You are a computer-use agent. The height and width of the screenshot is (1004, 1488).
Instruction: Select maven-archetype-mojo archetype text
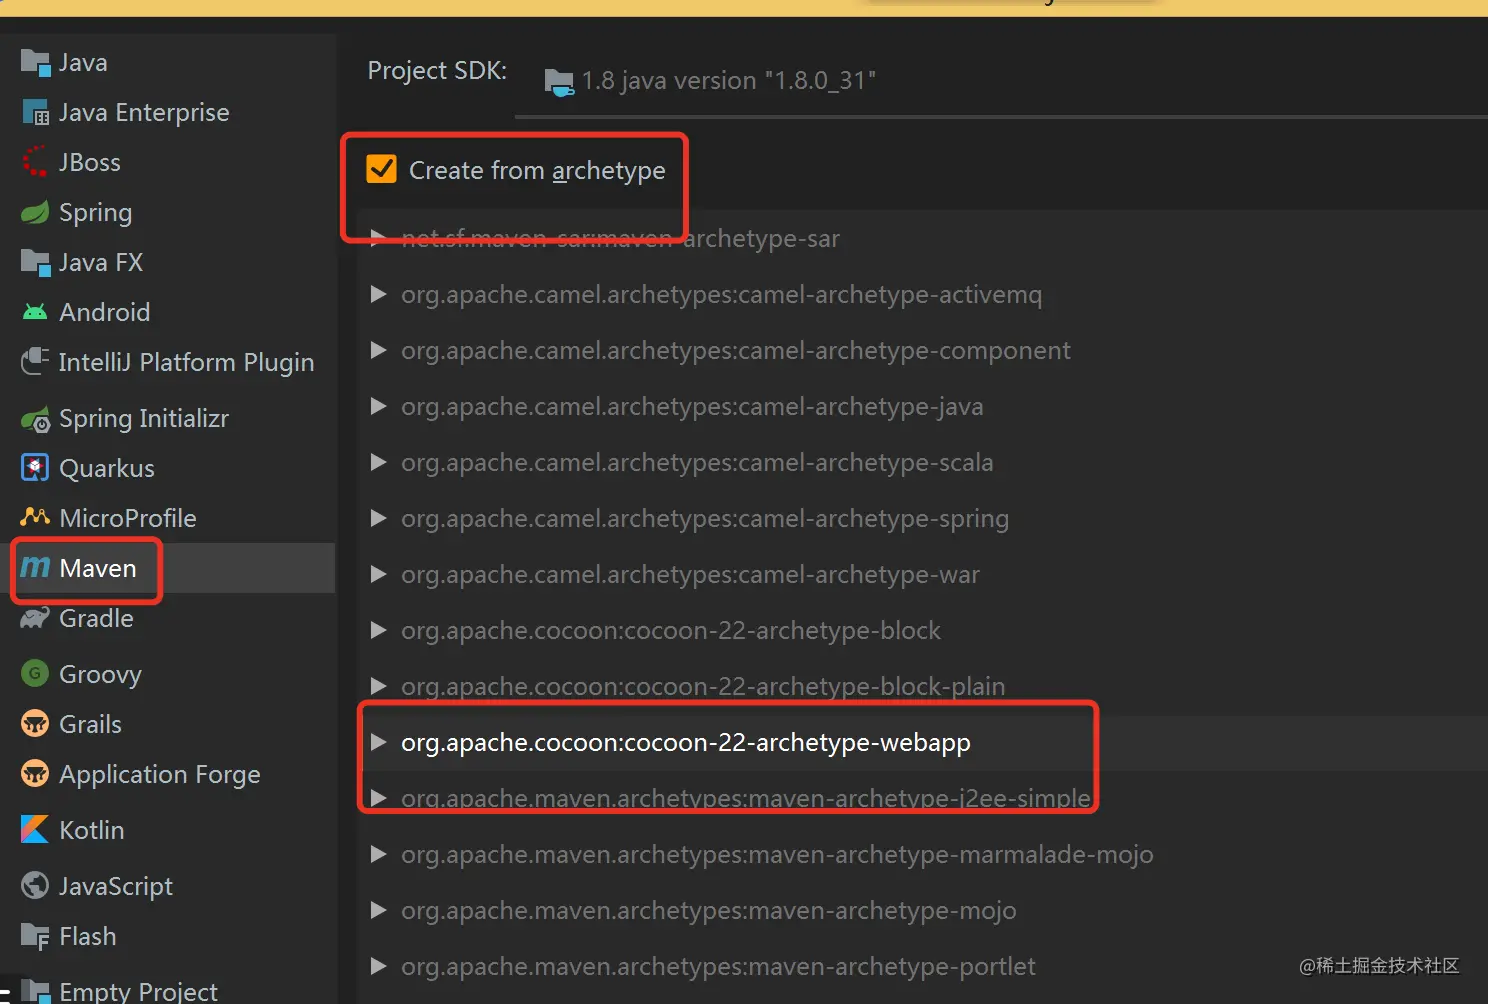pyautogui.click(x=709, y=911)
